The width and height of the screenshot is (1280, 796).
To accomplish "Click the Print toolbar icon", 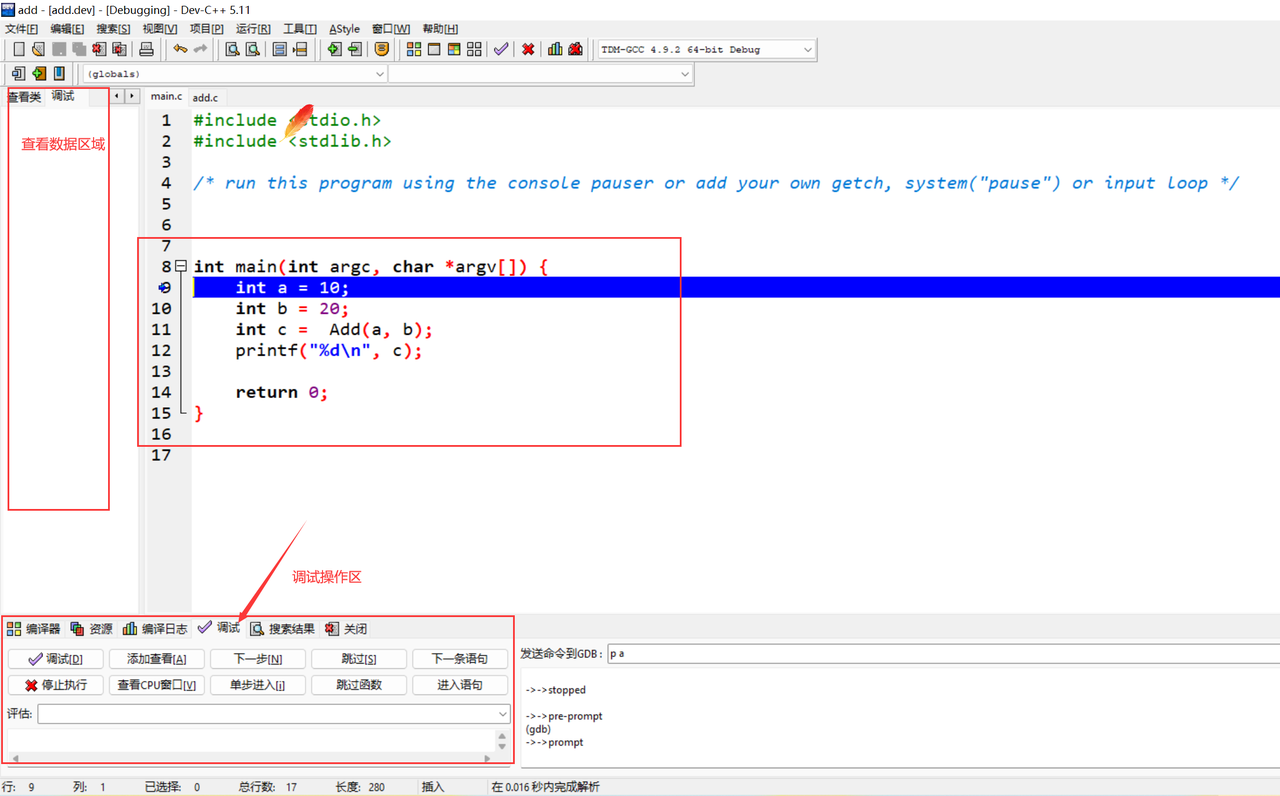I will (x=146, y=49).
